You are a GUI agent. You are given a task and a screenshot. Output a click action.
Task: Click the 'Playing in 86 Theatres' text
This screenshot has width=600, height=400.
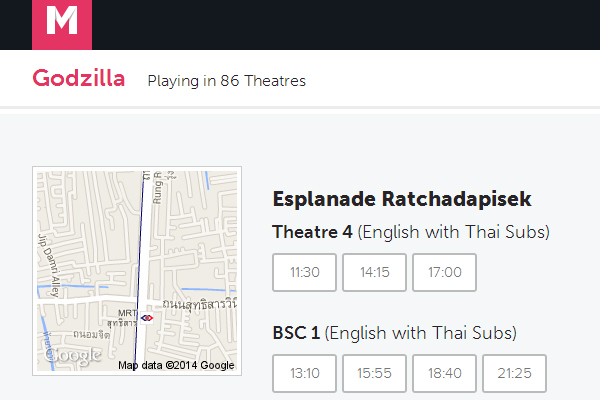(226, 80)
